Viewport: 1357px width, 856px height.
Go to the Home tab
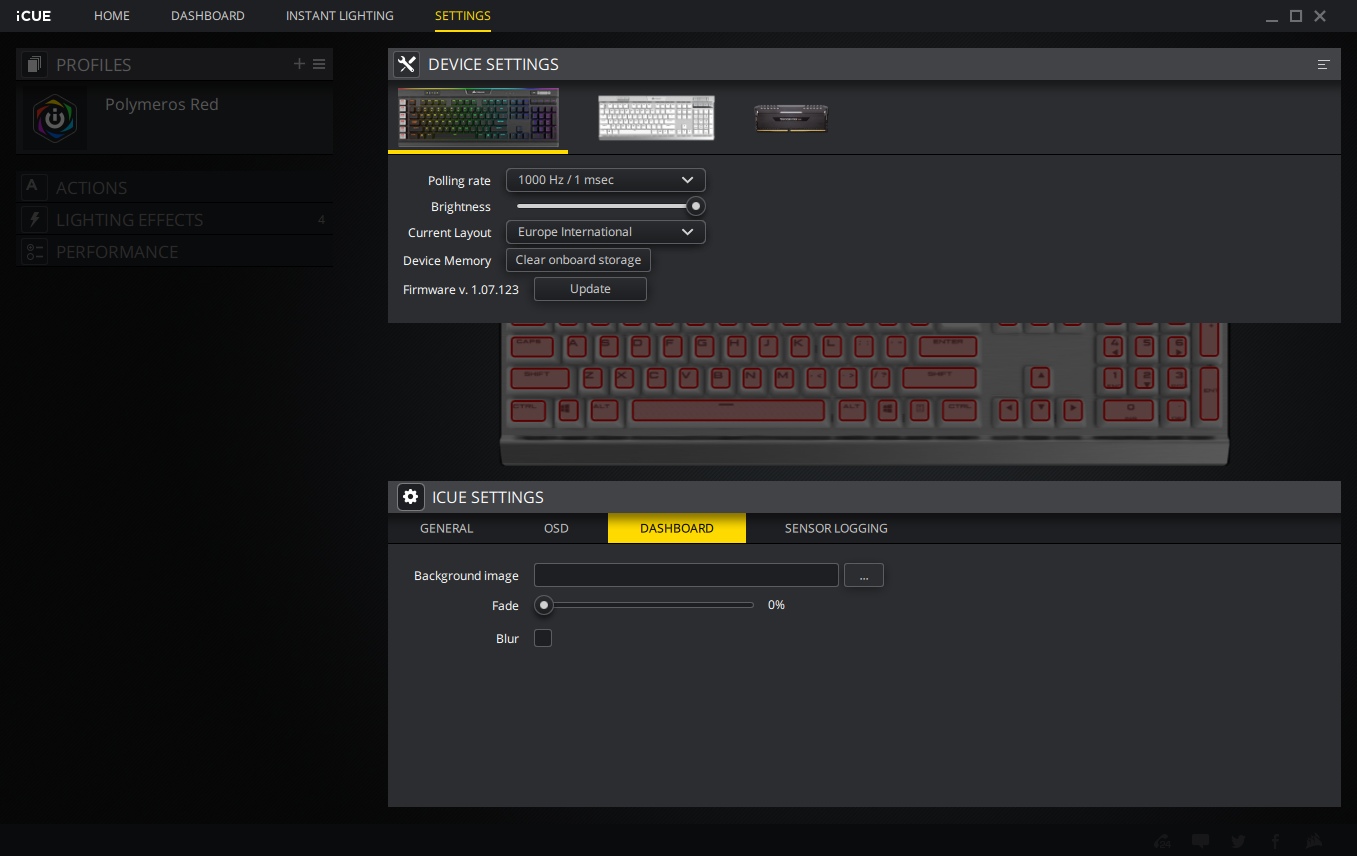pos(112,16)
